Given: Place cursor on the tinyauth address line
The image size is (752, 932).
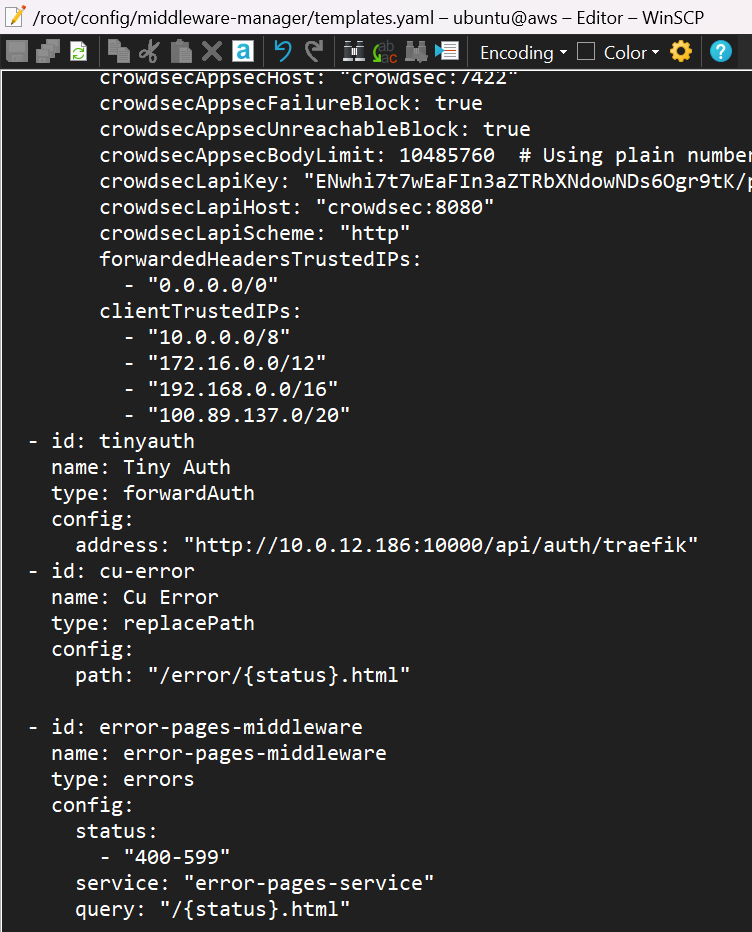Looking at the screenshot, I should 386,545.
